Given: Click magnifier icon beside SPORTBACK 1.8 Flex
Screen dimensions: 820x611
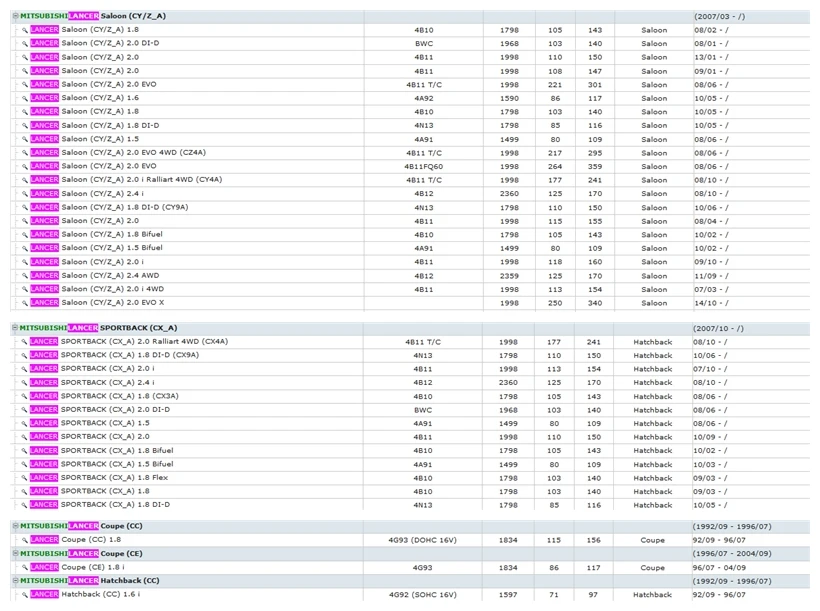Looking at the screenshot, I should click(24, 478).
